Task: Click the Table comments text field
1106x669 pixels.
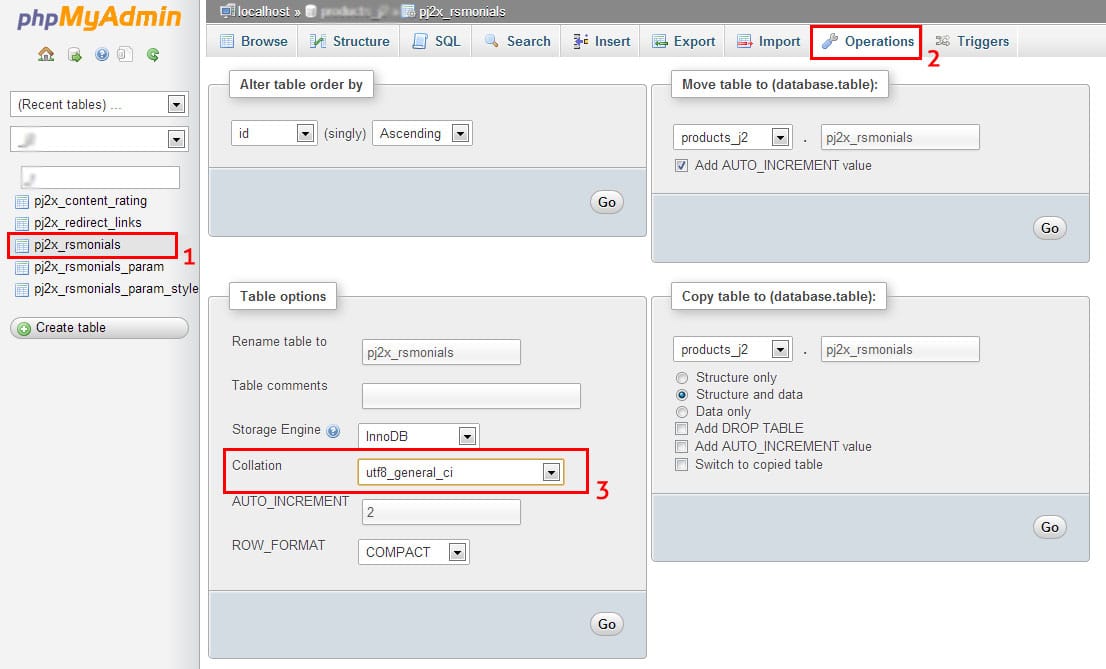Action: (x=471, y=396)
